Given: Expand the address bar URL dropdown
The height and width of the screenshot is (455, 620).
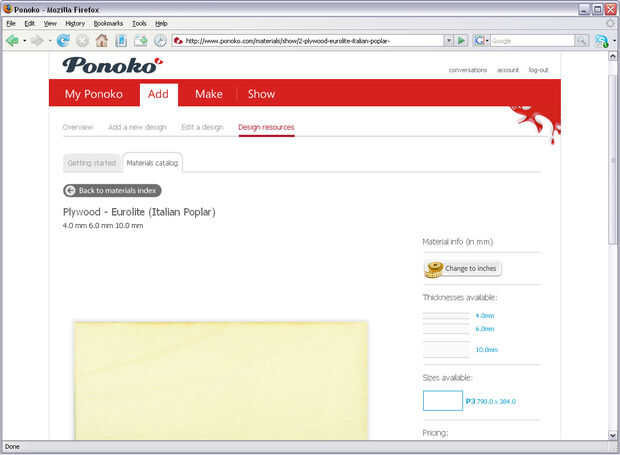Looking at the screenshot, I should pyautogui.click(x=448, y=40).
